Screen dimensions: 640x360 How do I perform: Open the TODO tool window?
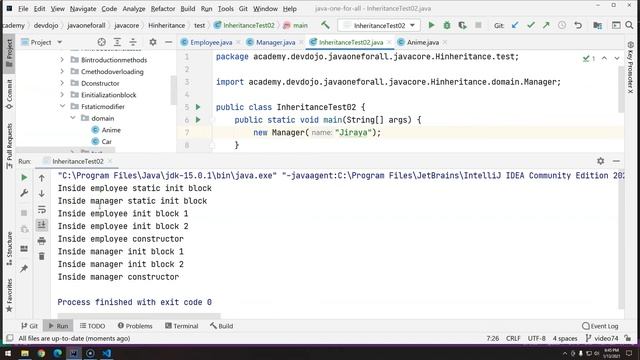click(x=93, y=326)
